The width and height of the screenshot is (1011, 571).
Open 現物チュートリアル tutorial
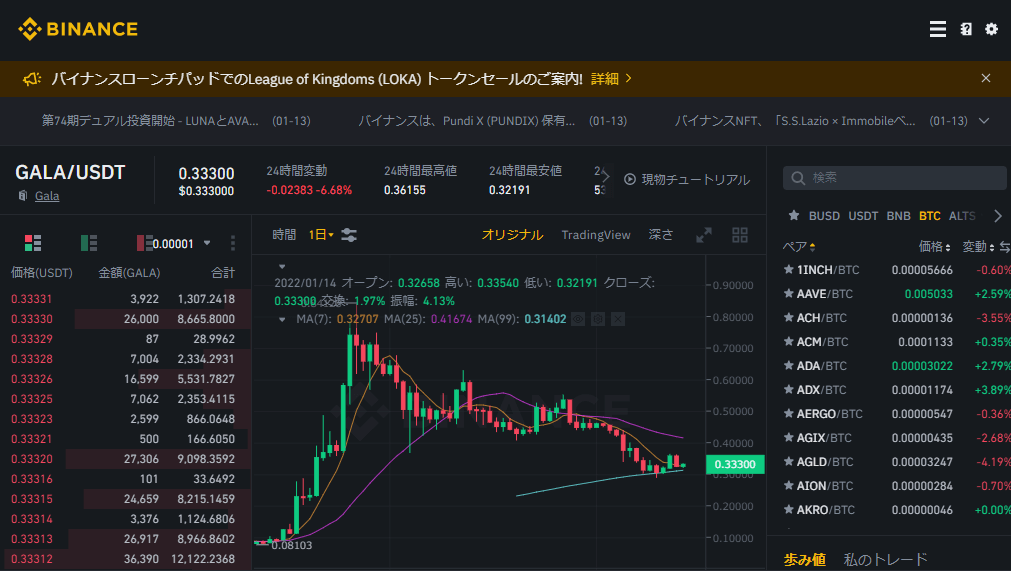coord(687,179)
